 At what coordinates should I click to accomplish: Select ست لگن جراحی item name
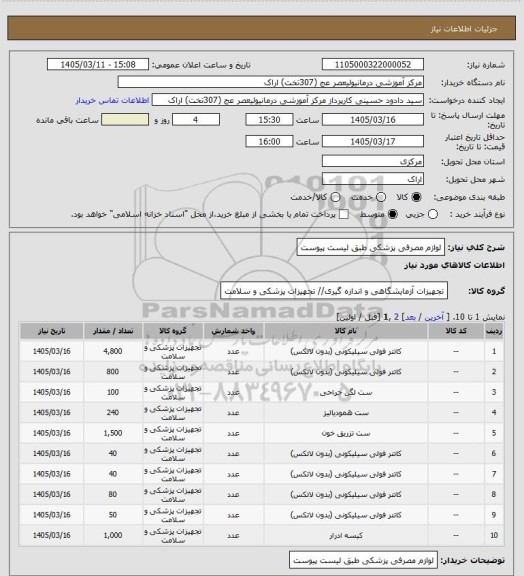coord(346,393)
